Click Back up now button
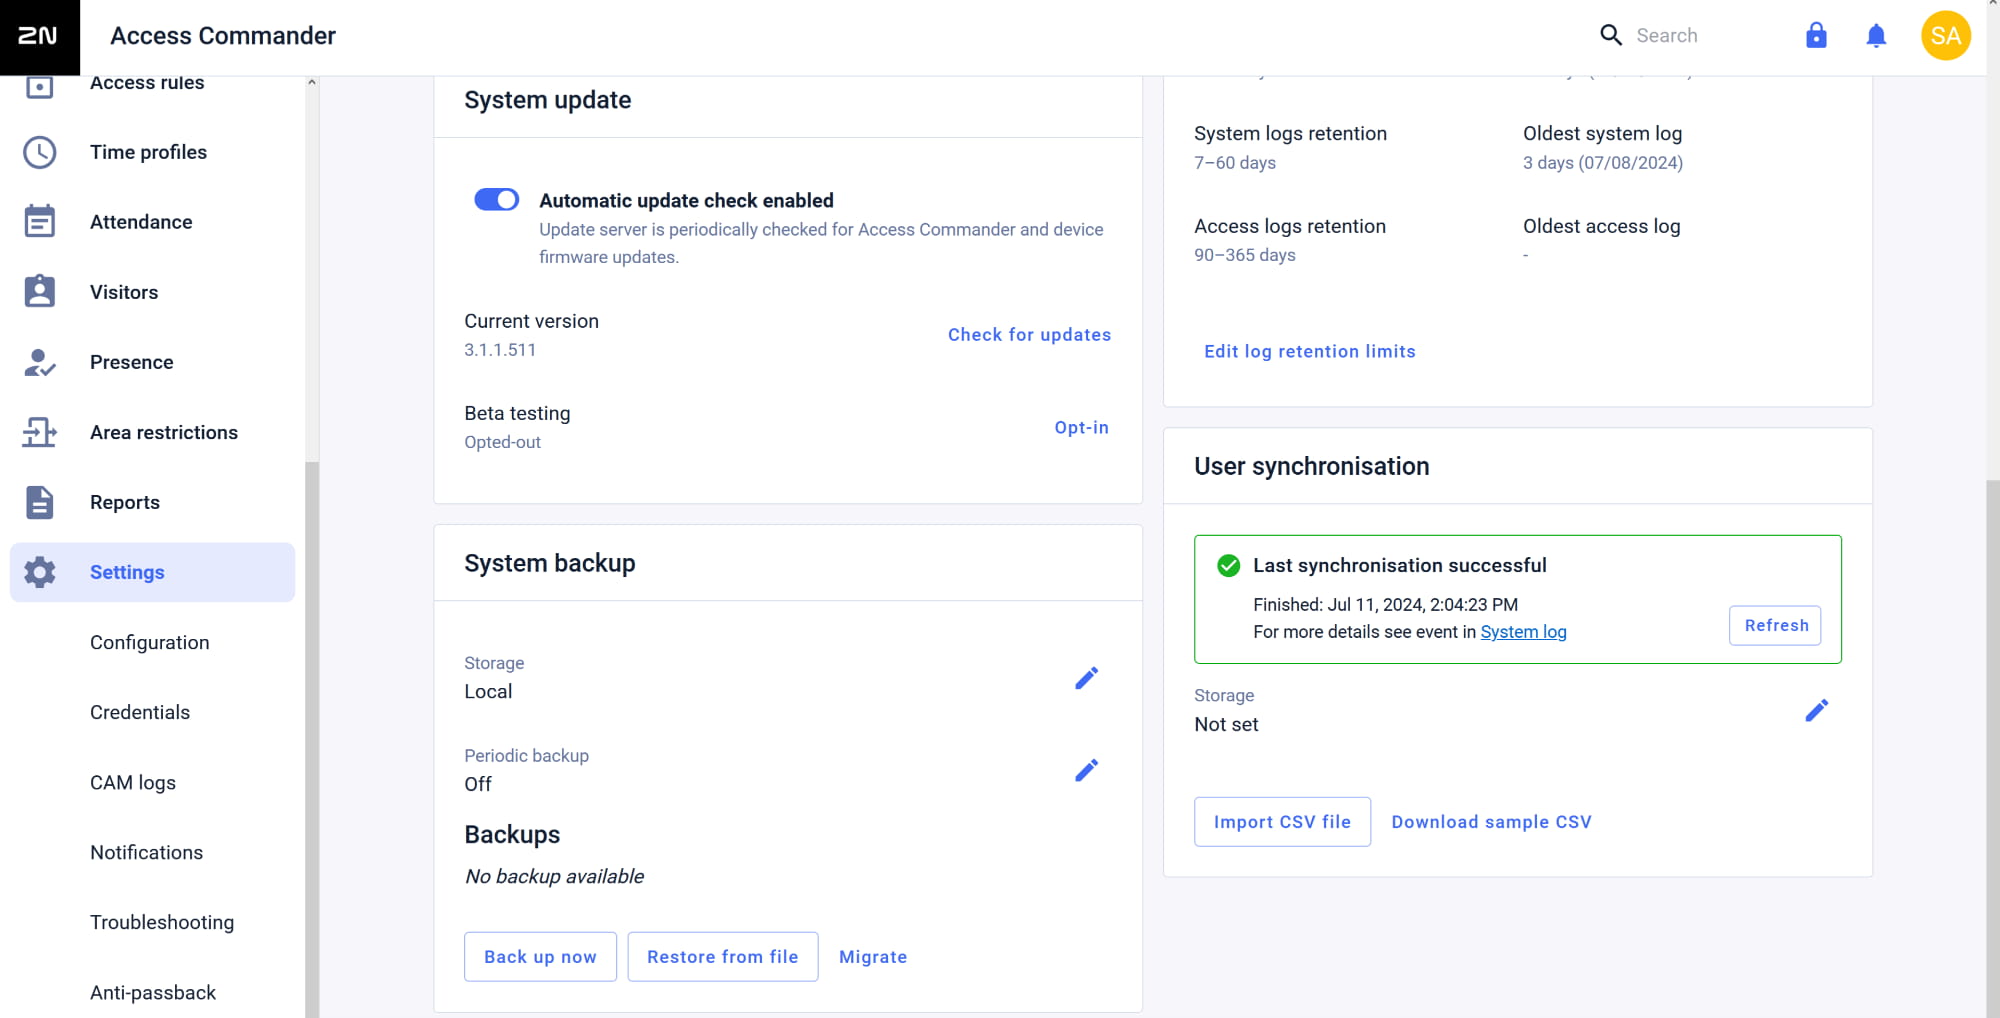The image size is (2000, 1018). tap(540, 957)
